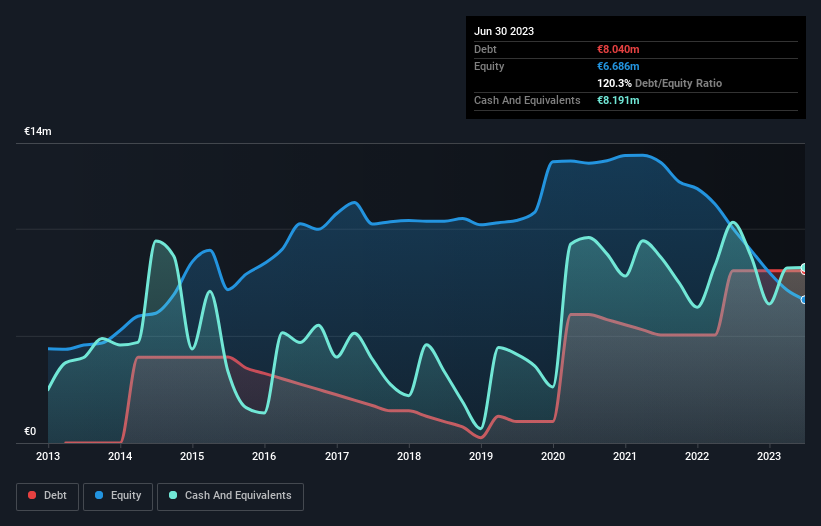Select the 2020 x-axis label

pyautogui.click(x=553, y=456)
